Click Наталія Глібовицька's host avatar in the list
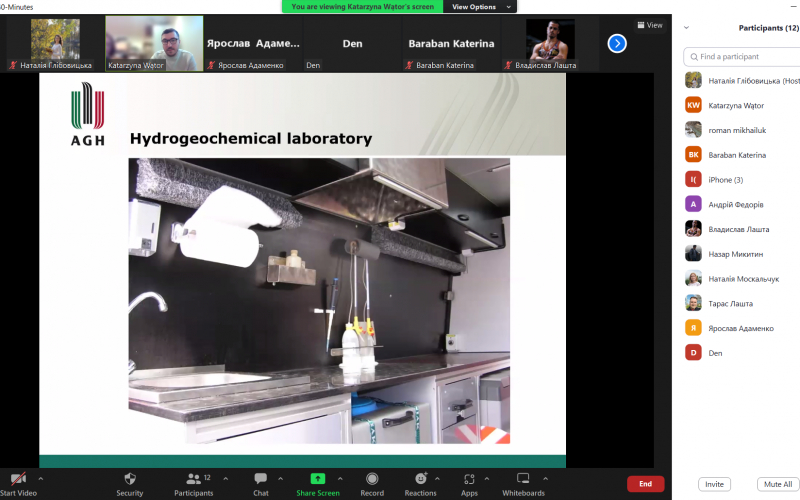This screenshot has height=500, width=800. click(693, 80)
